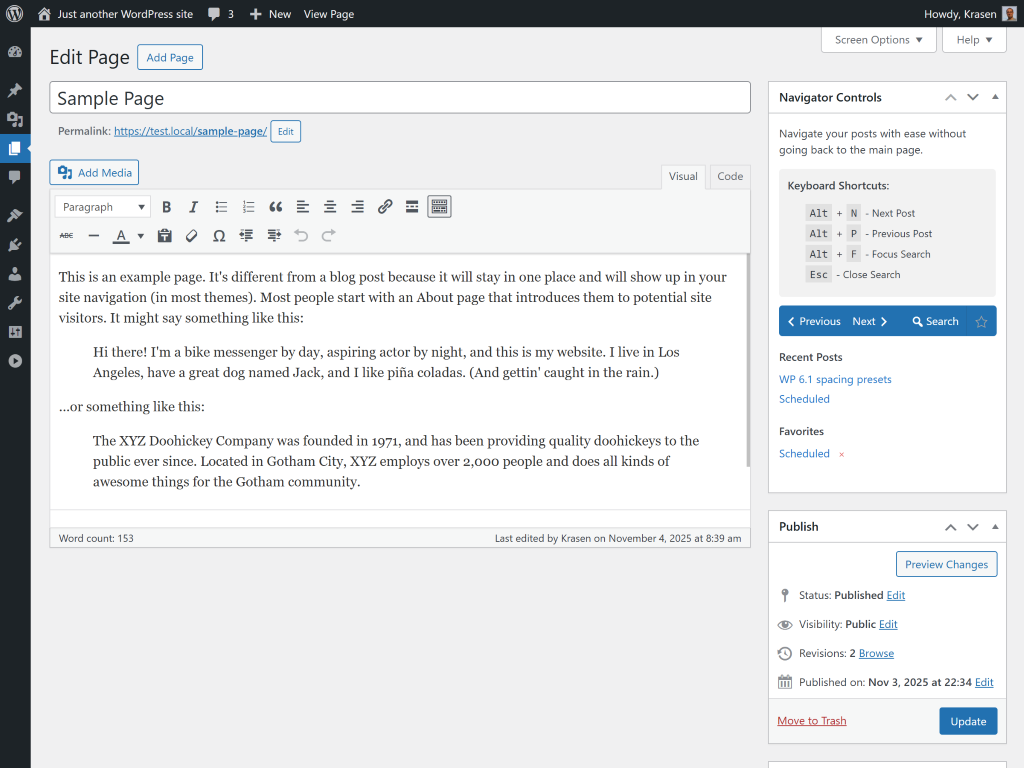Image resolution: width=1024 pixels, height=768 pixels.
Task: Switch to the Code editor tab
Action: [730, 176]
